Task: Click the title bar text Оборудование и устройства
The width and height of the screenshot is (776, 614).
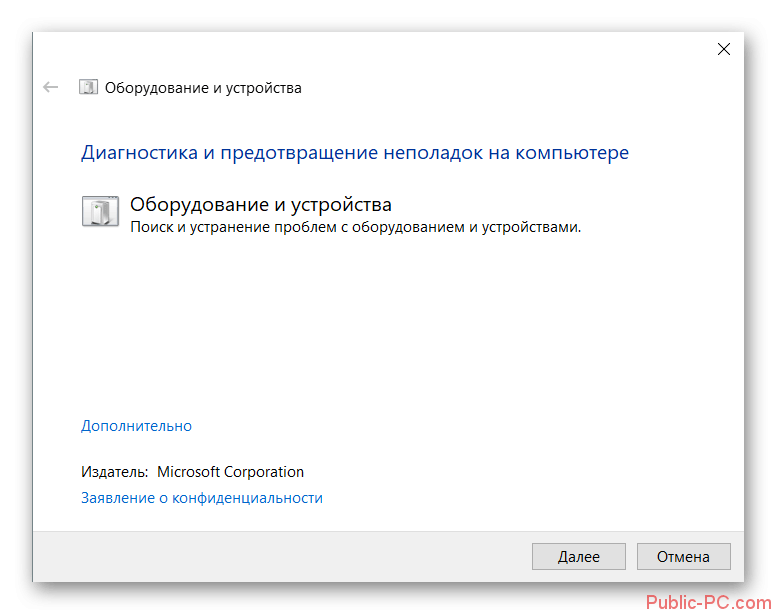Action: click(203, 88)
